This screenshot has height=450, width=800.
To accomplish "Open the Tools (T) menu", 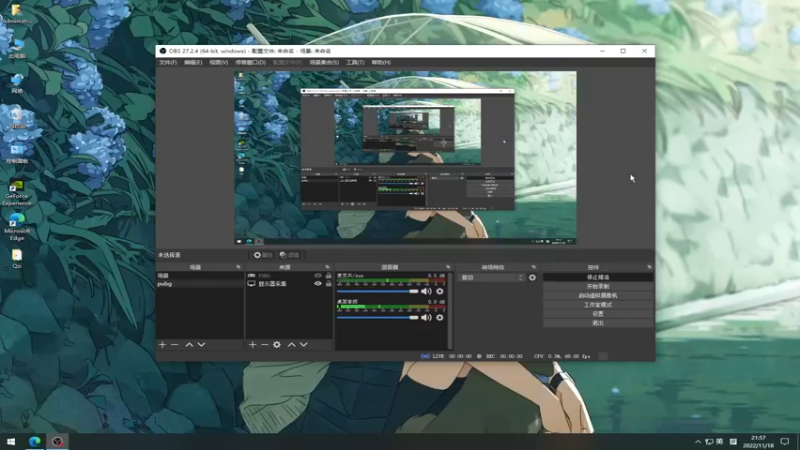I will point(355,62).
